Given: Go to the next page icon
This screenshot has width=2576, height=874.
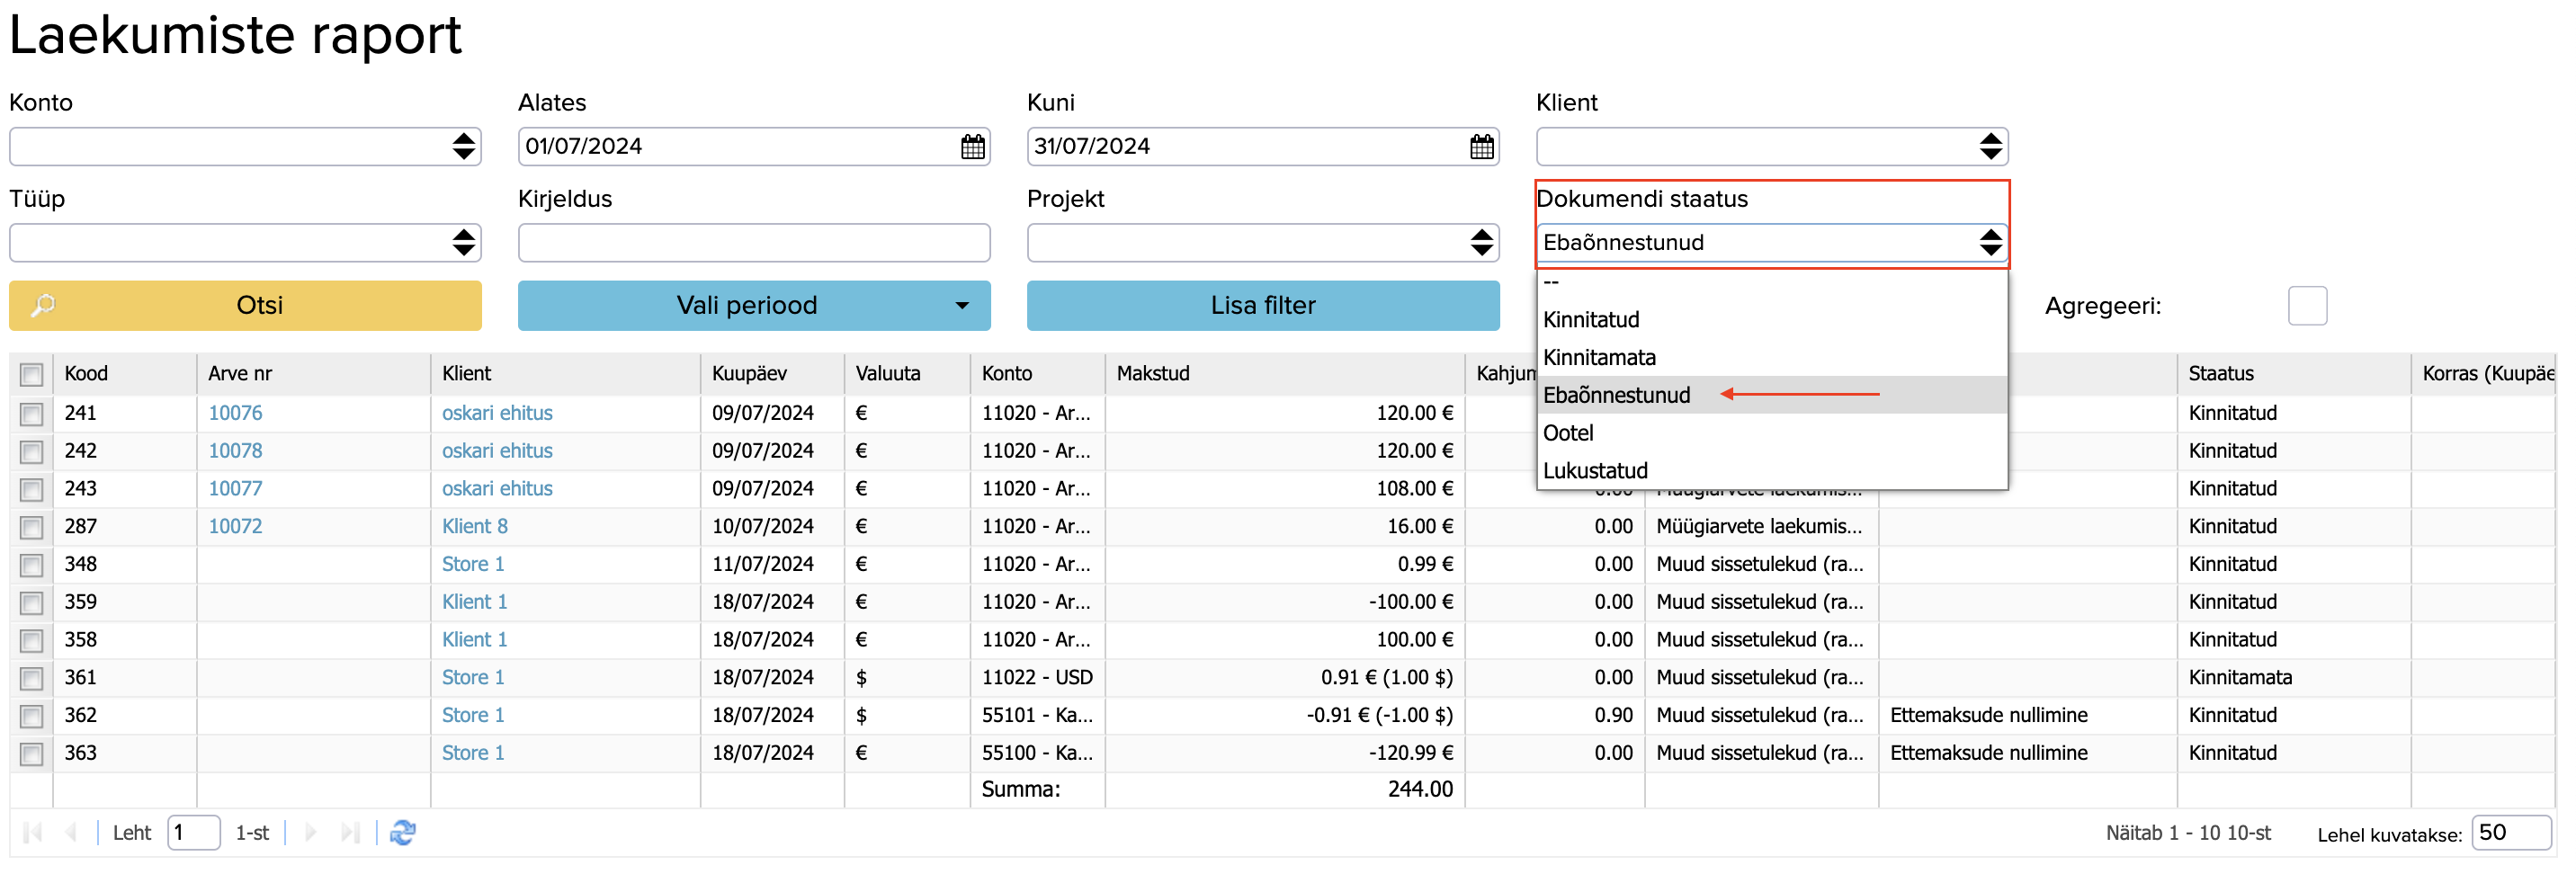Looking at the screenshot, I should click(x=310, y=832).
